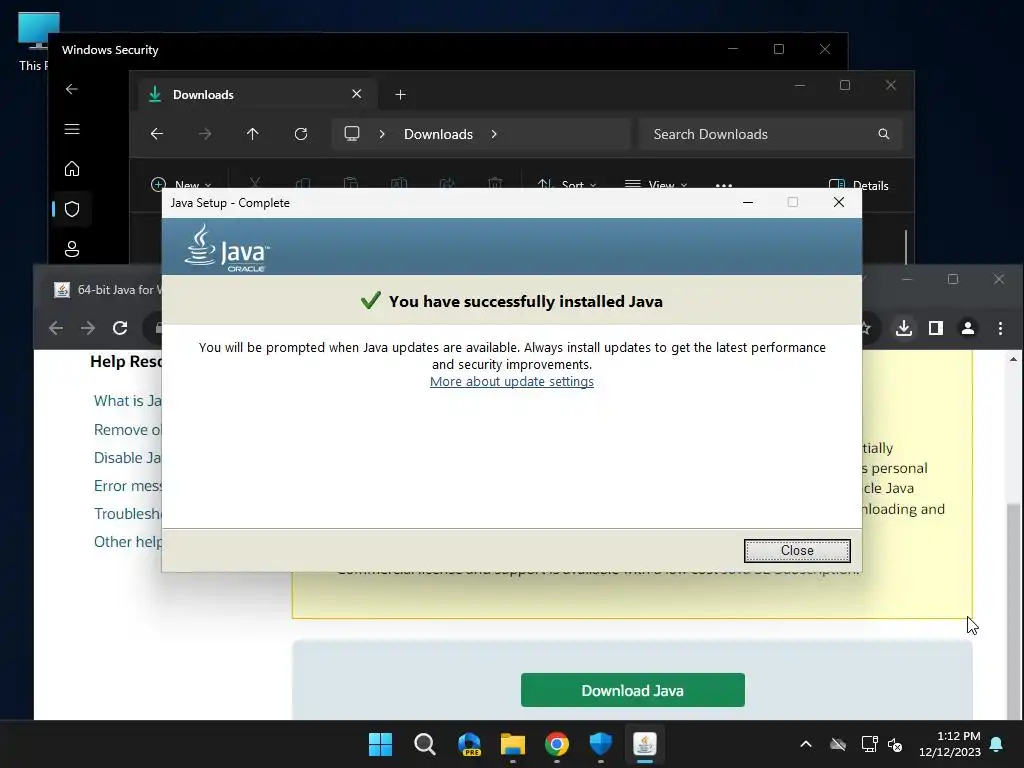Refresh the Downloads folder view

click(301, 134)
